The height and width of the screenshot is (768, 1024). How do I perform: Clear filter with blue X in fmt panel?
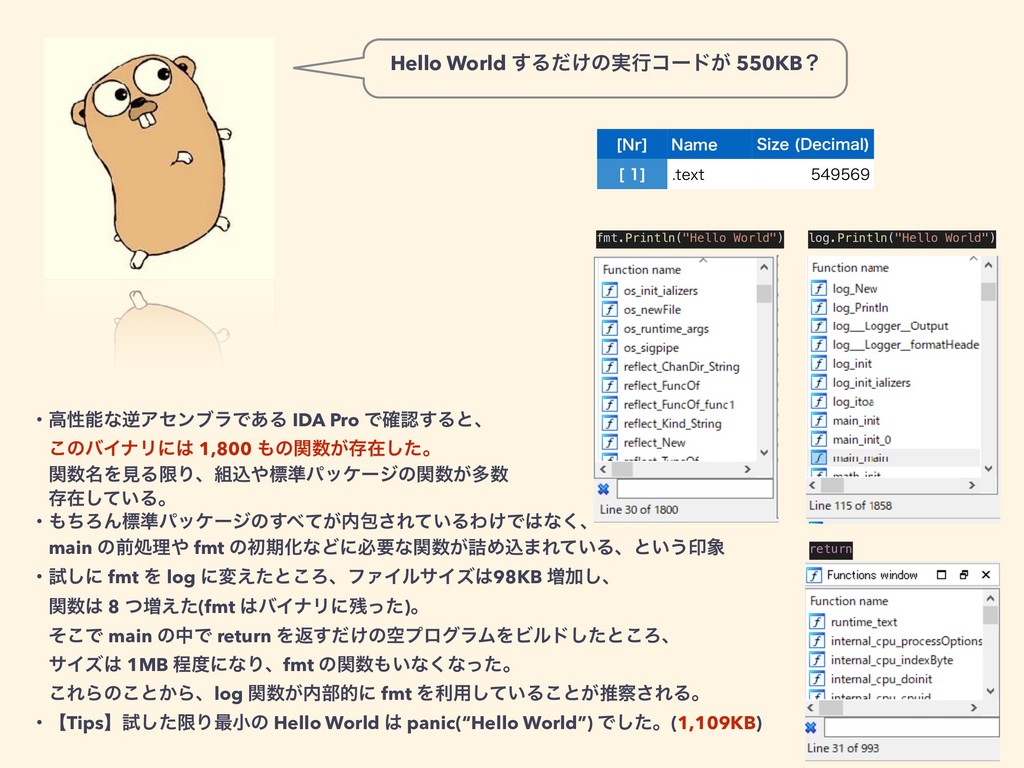[603, 488]
